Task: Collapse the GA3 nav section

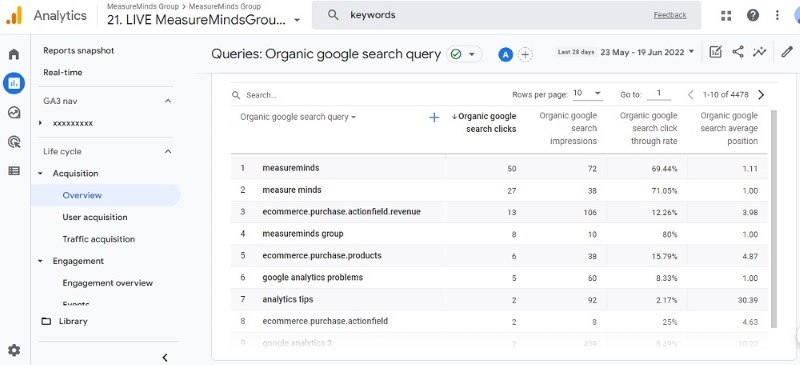Action: point(168,101)
